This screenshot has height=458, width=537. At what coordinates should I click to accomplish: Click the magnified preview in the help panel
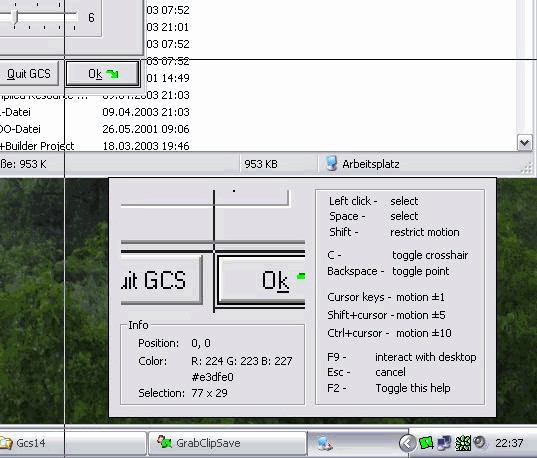click(x=213, y=251)
